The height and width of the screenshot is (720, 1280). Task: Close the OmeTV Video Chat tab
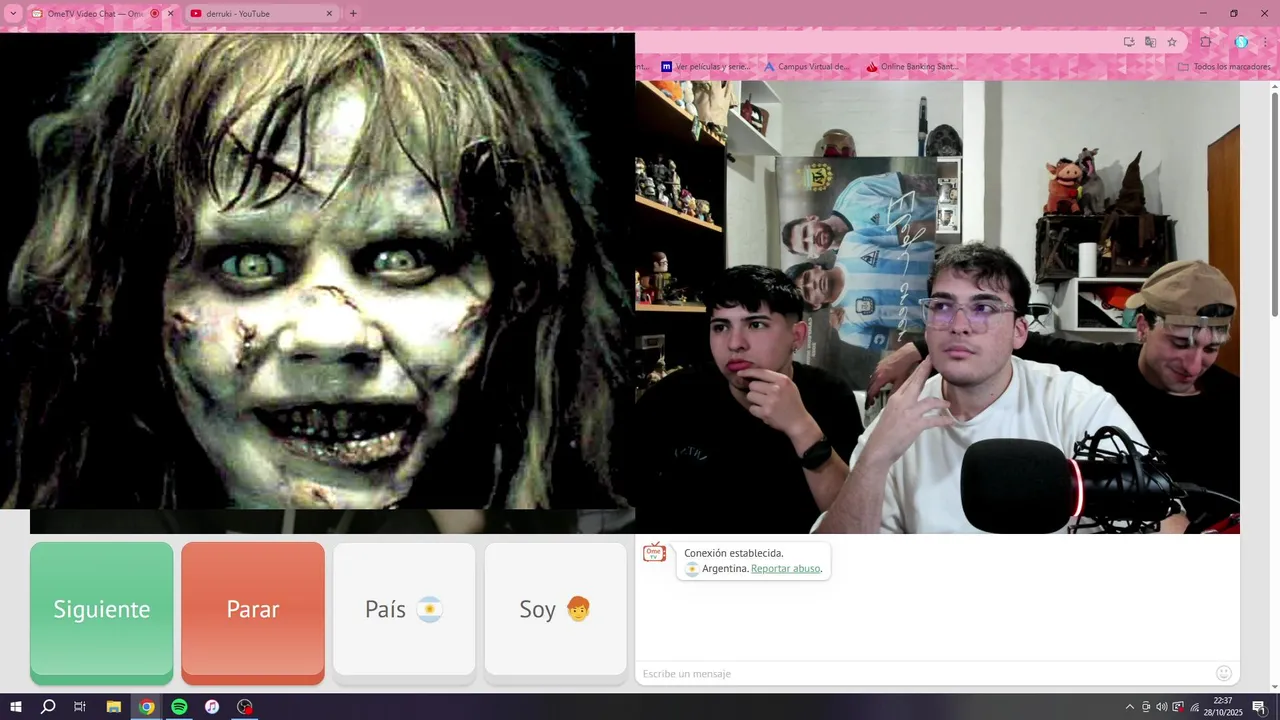[170, 14]
